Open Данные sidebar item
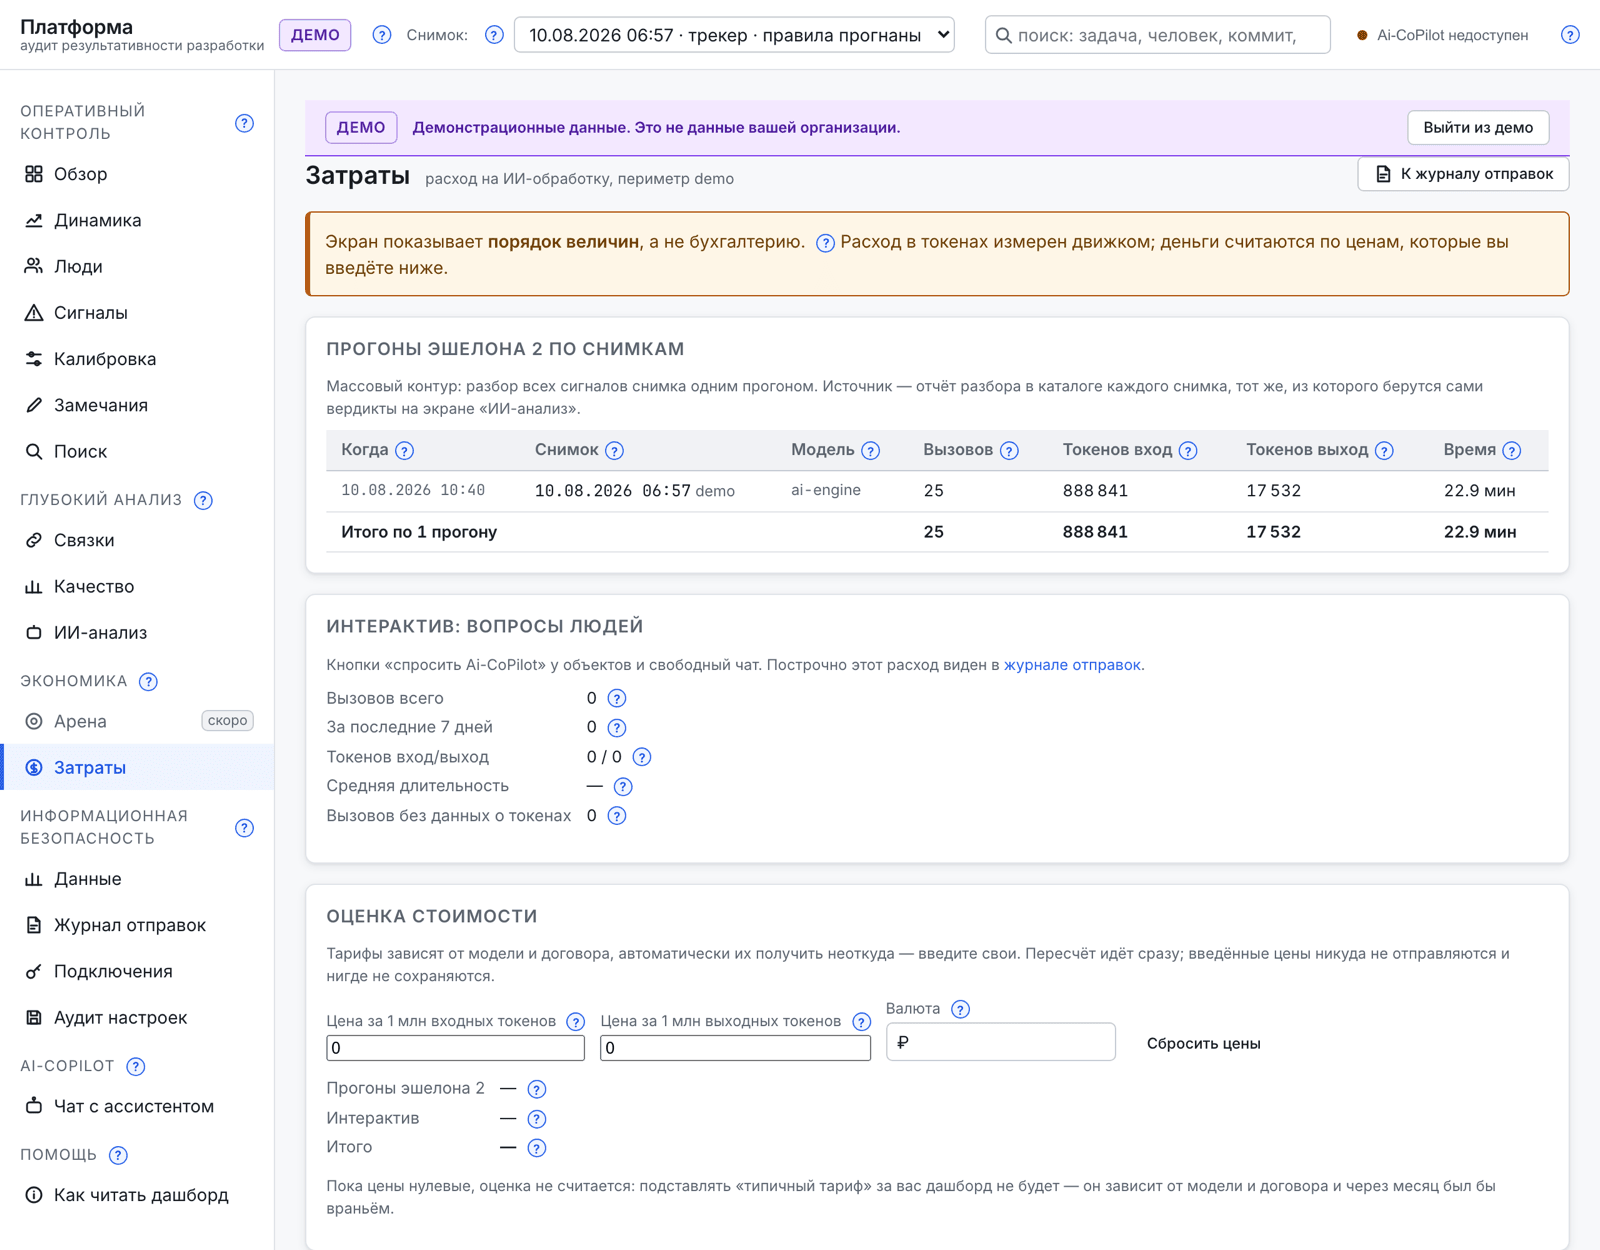The image size is (1600, 1250). point(137,879)
